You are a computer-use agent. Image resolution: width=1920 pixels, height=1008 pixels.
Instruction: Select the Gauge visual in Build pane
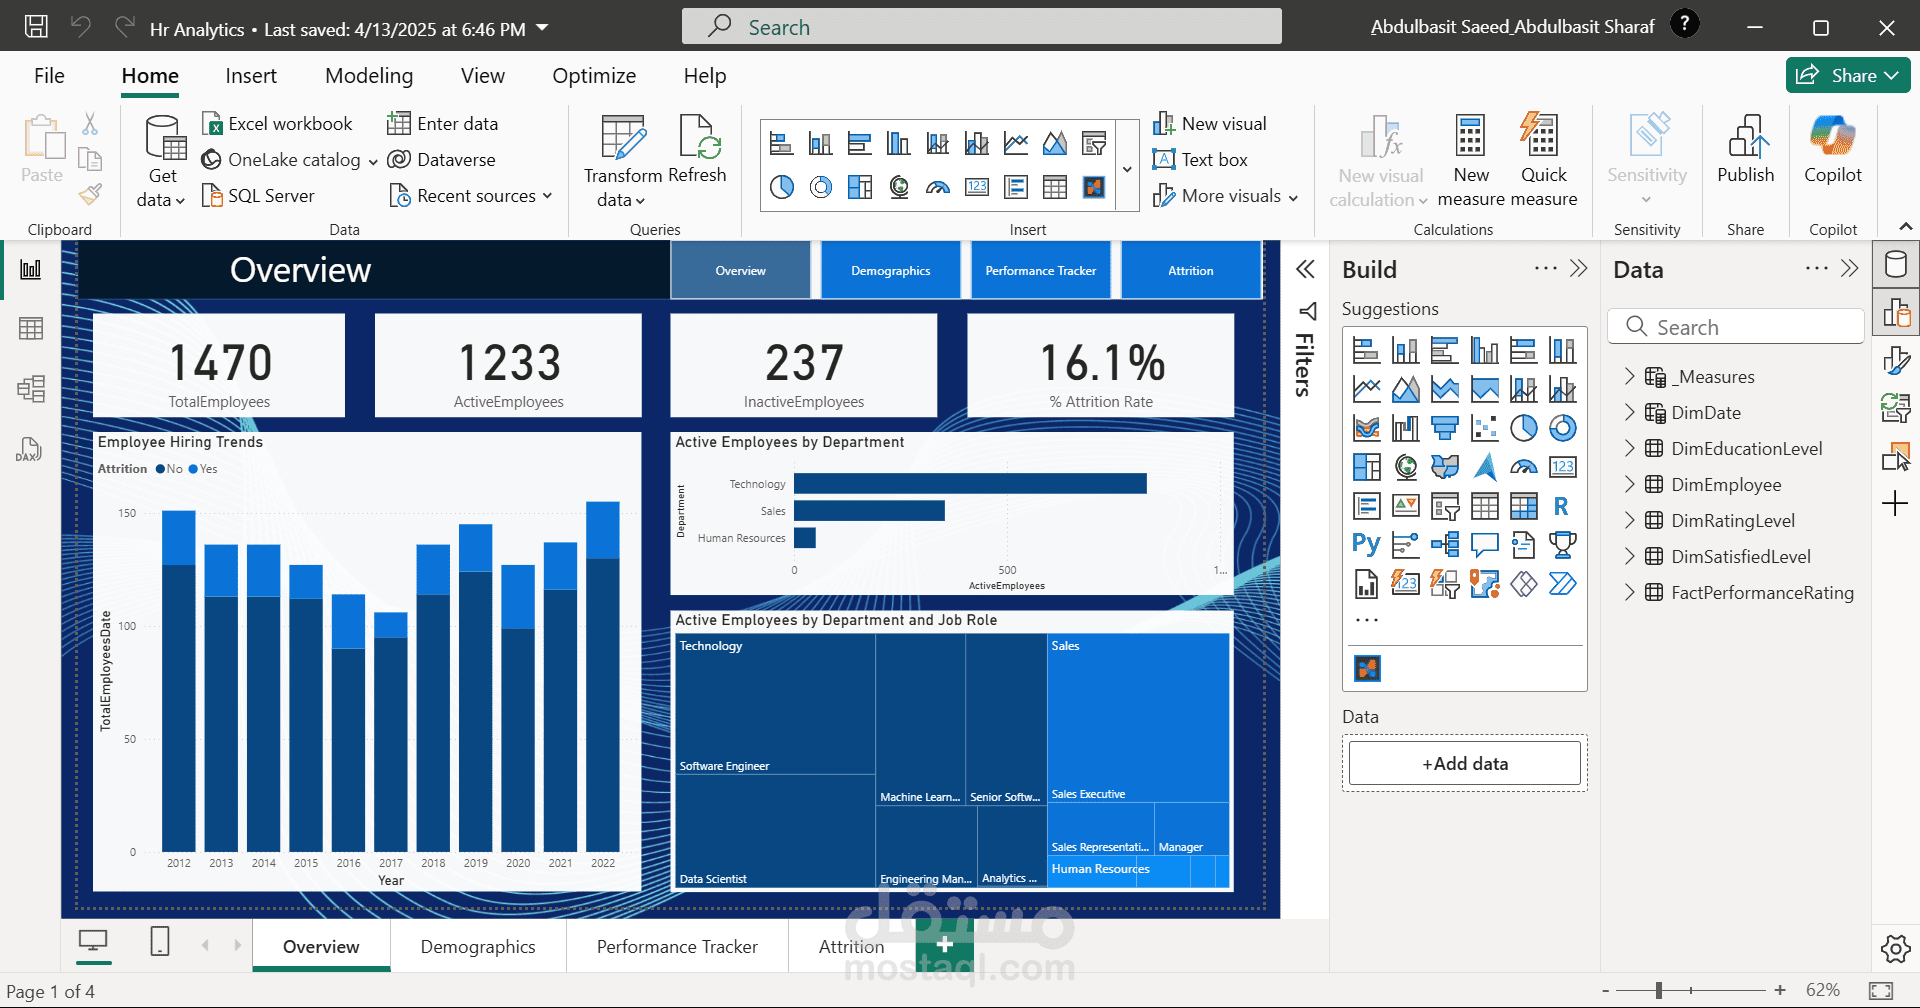(1523, 467)
